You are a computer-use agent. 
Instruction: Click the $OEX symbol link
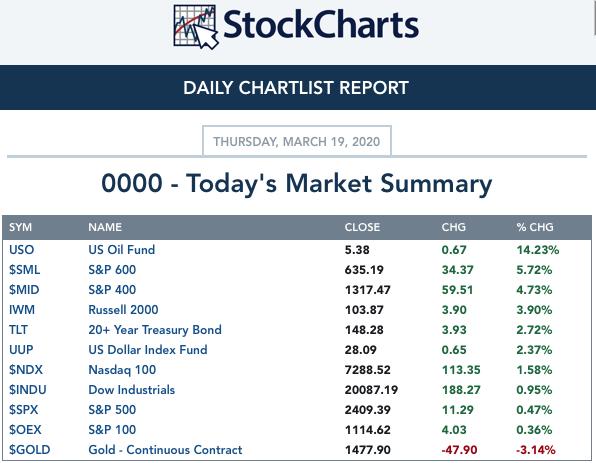25,430
